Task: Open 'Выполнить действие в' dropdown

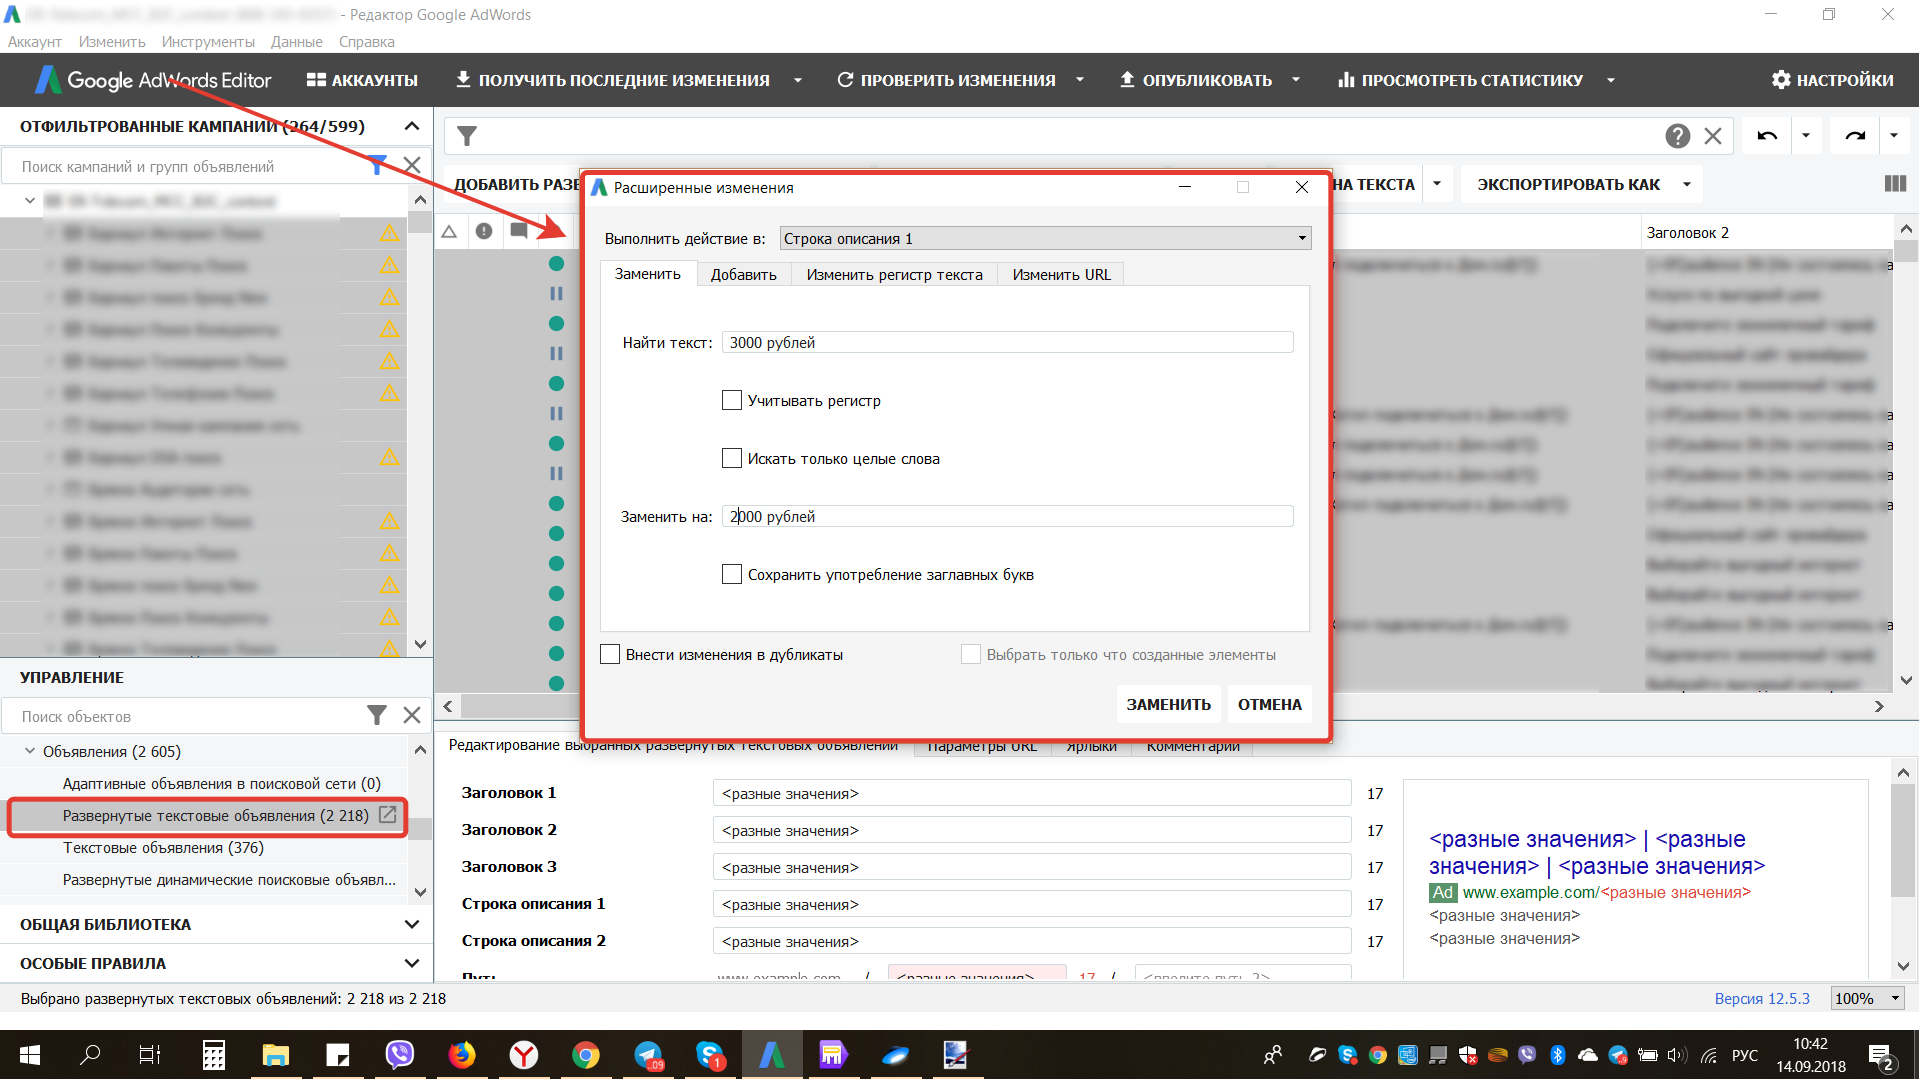Action: (1045, 238)
